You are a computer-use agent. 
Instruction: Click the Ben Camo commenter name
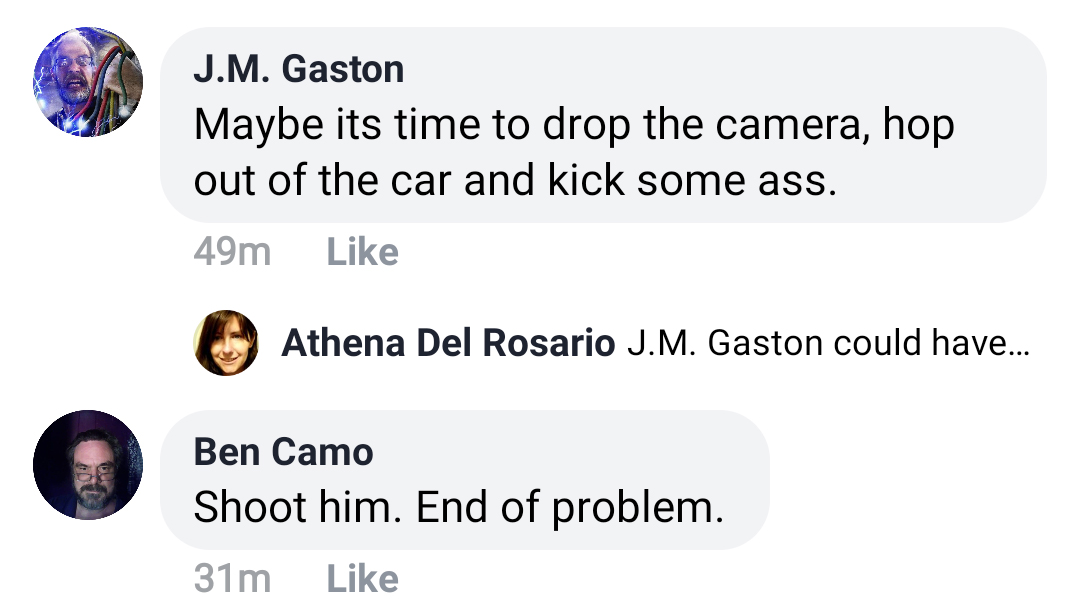(283, 452)
